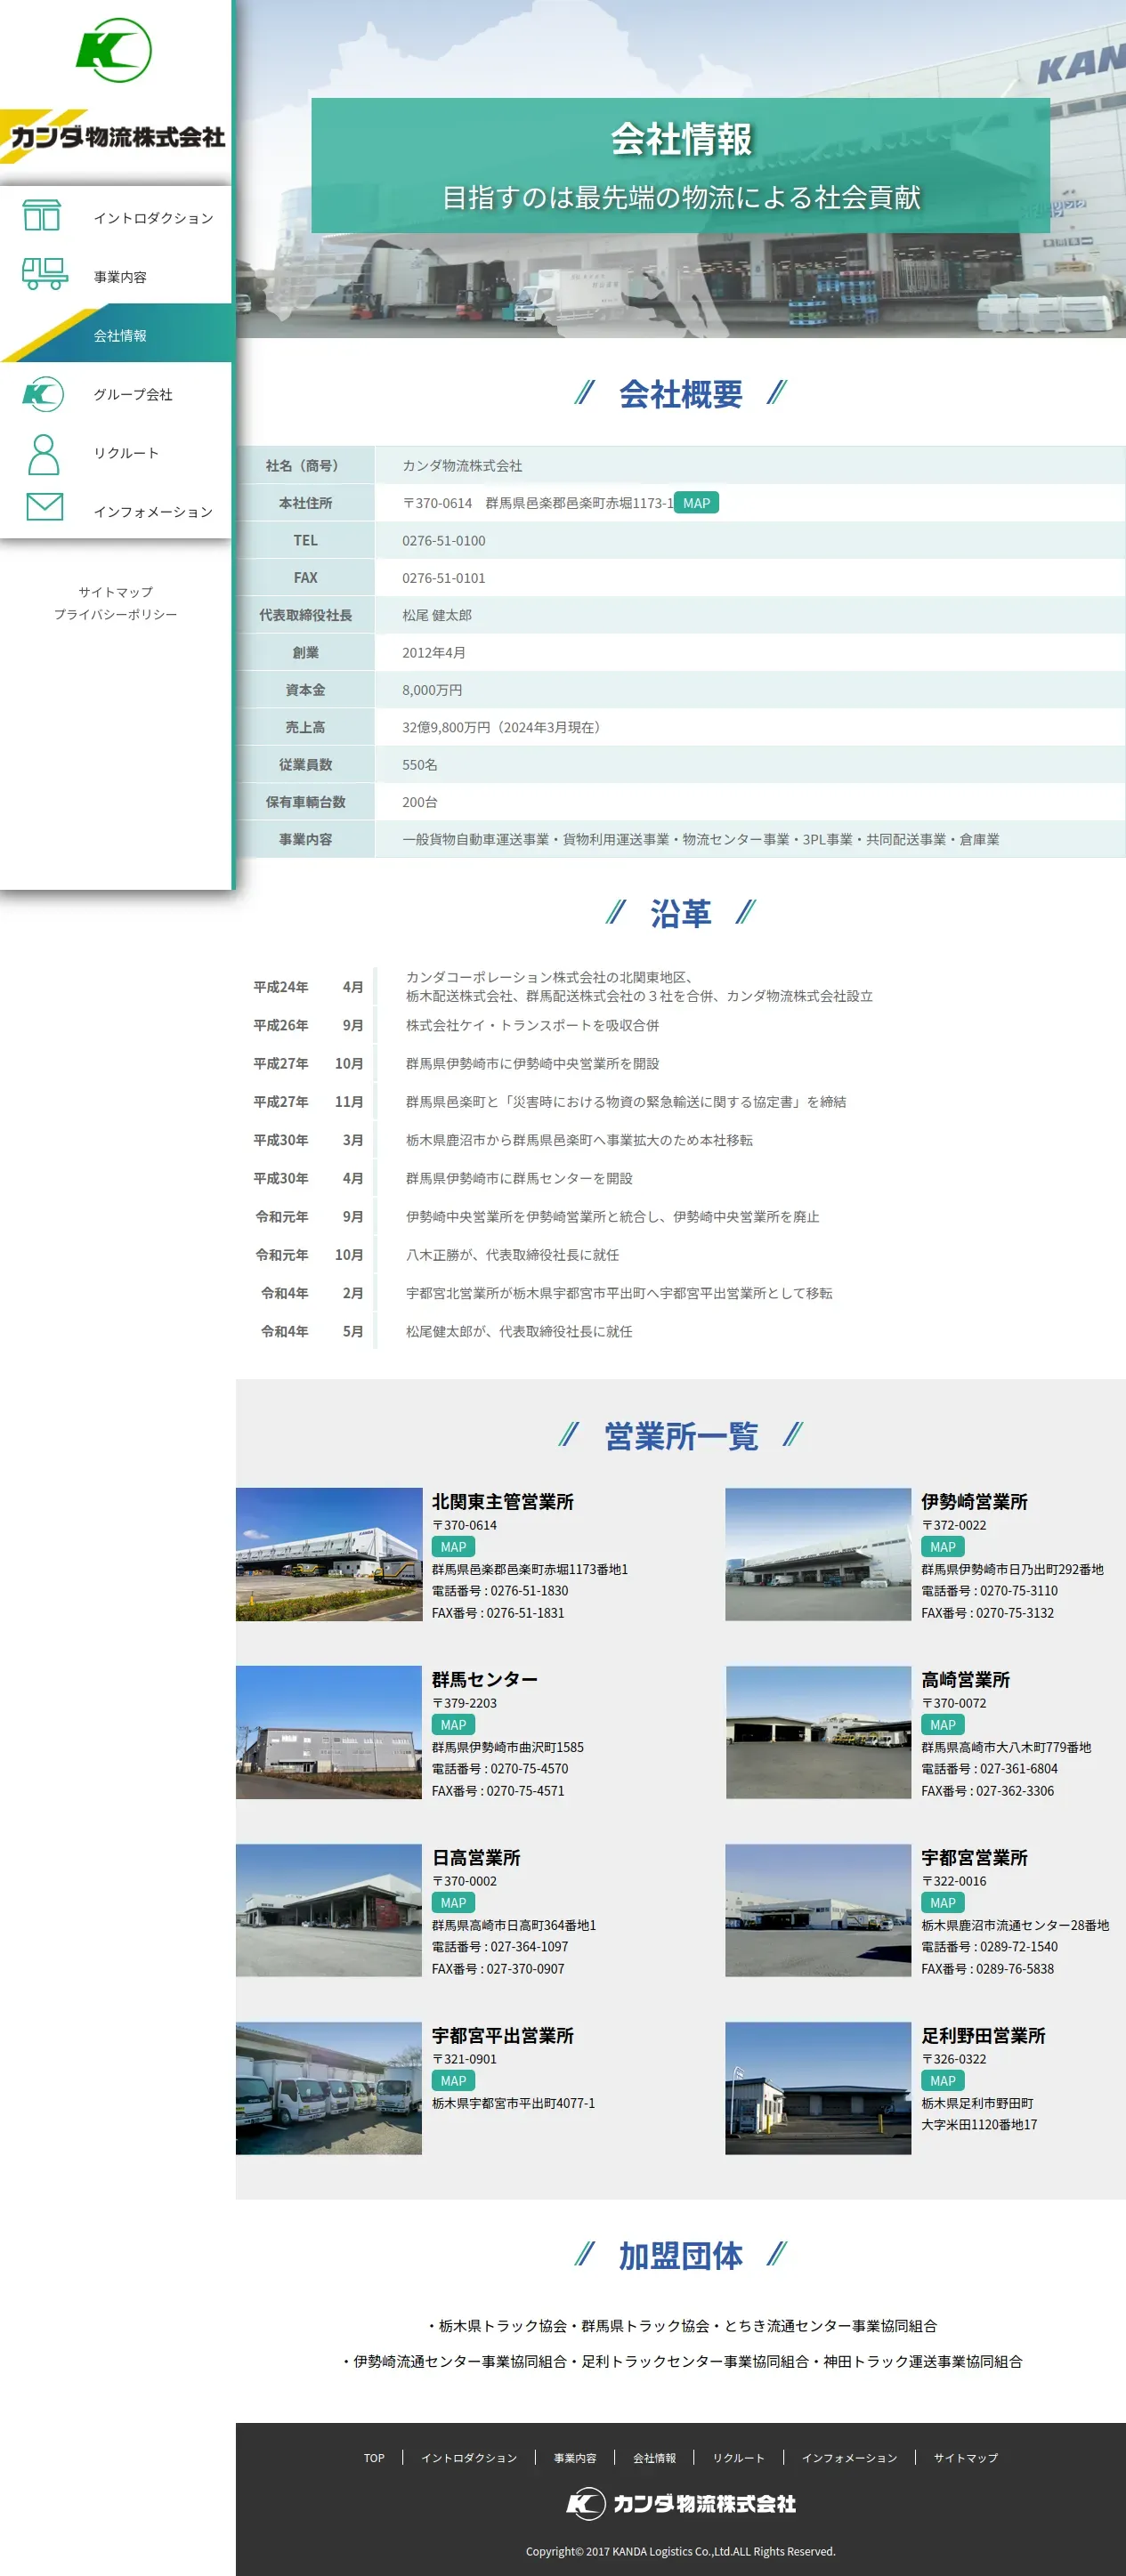Screen dimensions: 1126x2576
Task: Click インフォメーション in the footer navigation
Action: coord(849,2457)
